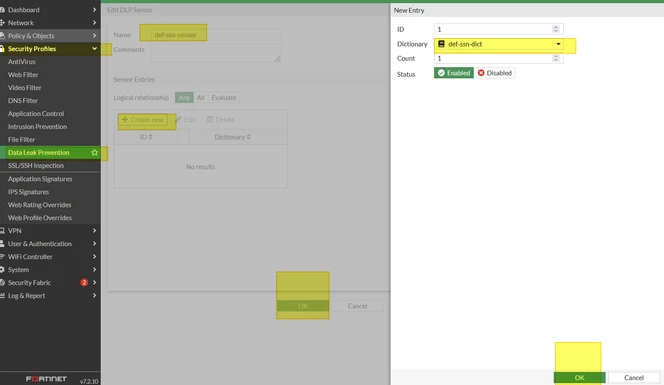Viewport: 664px width, 385px height.
Task: Adjust the ID field spinner
Action: [x=556, y=29]
